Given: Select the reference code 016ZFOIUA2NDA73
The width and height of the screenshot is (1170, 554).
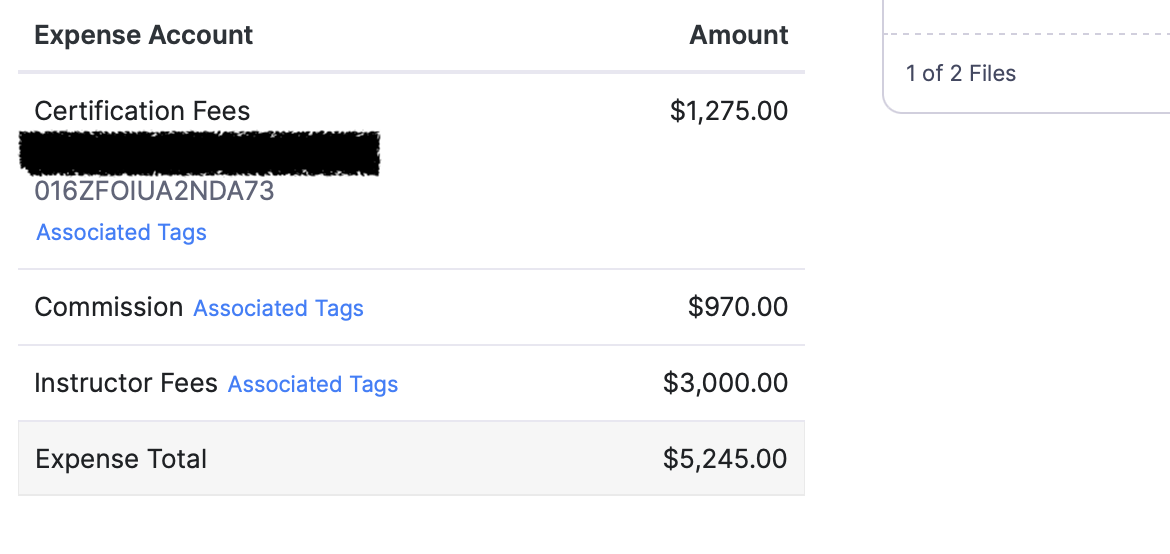Looking at the screenshot, I should click(154, 192).
